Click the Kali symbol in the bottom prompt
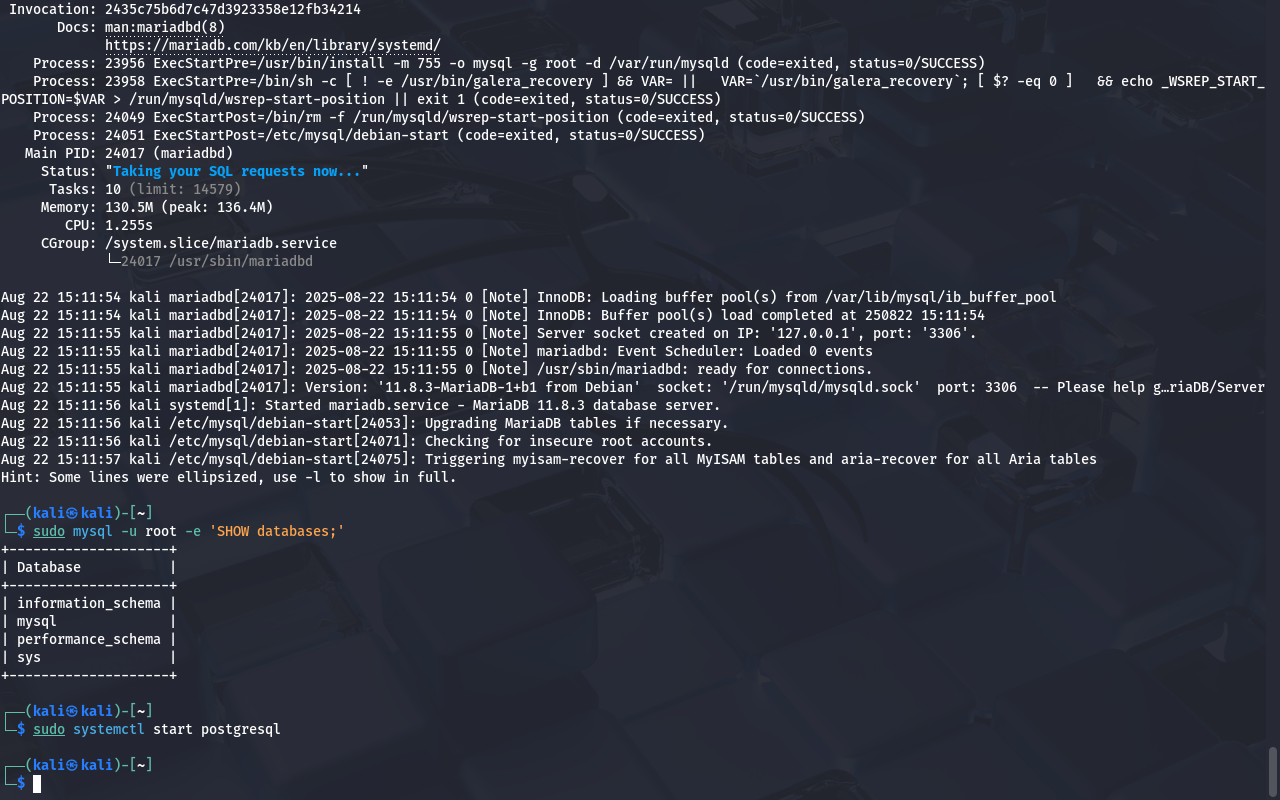 (x=73, y=765)
